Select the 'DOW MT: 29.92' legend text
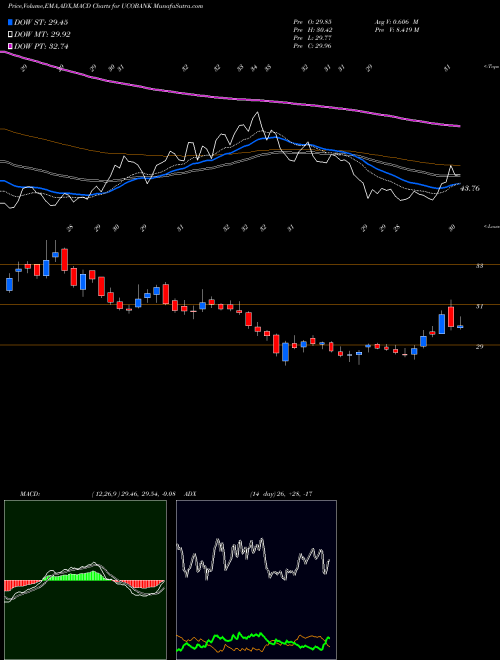The image size is (500, 660). point(42,35)
